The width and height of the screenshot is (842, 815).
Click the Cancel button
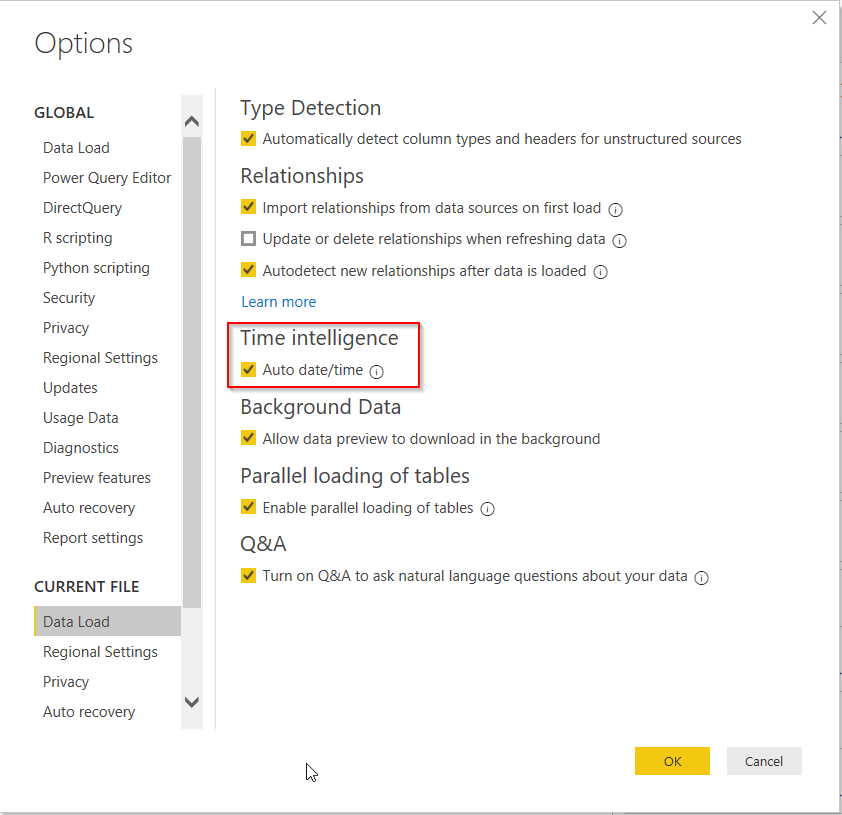coord(764,761)
